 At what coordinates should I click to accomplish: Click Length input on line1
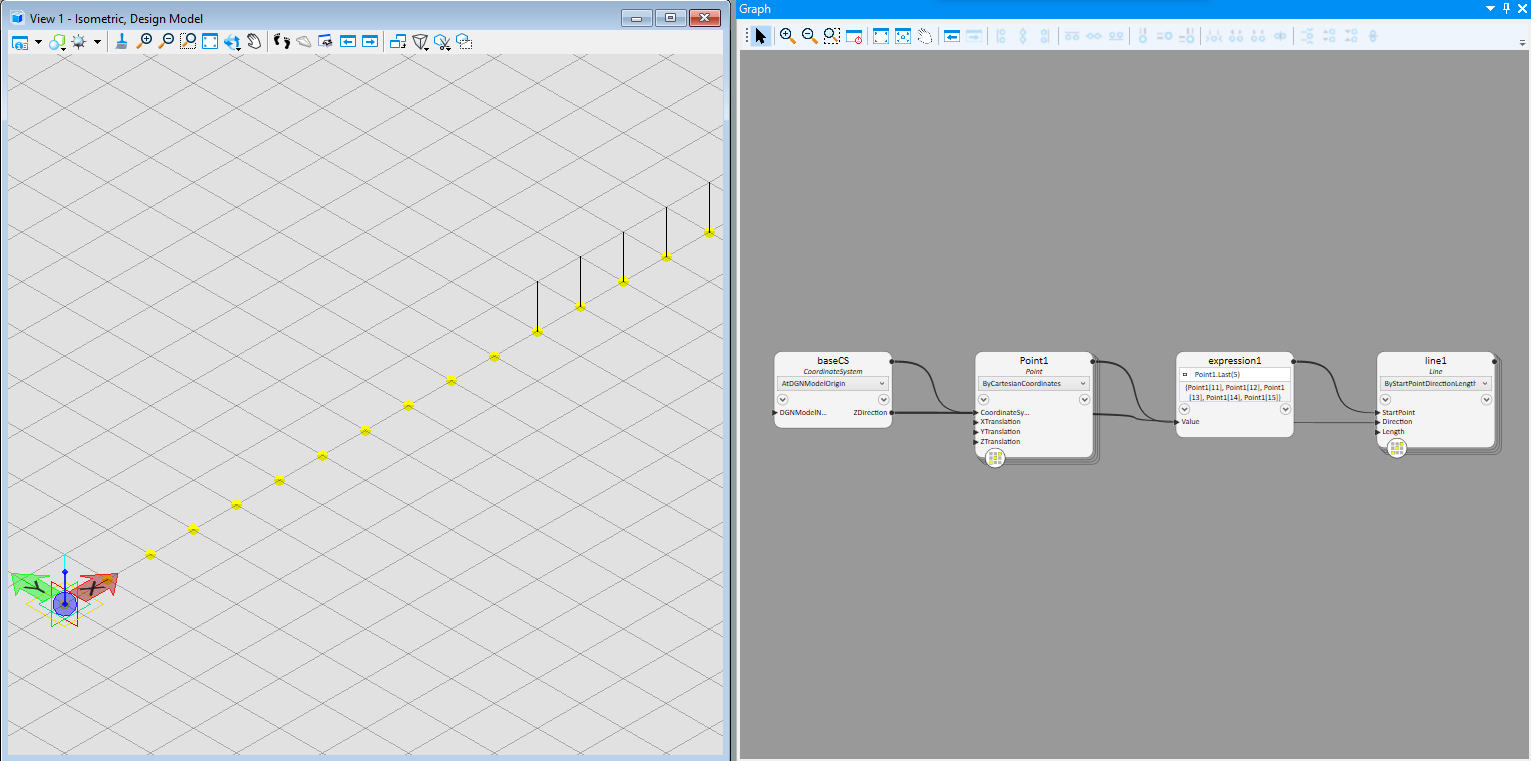click(x=1392, y=432)
